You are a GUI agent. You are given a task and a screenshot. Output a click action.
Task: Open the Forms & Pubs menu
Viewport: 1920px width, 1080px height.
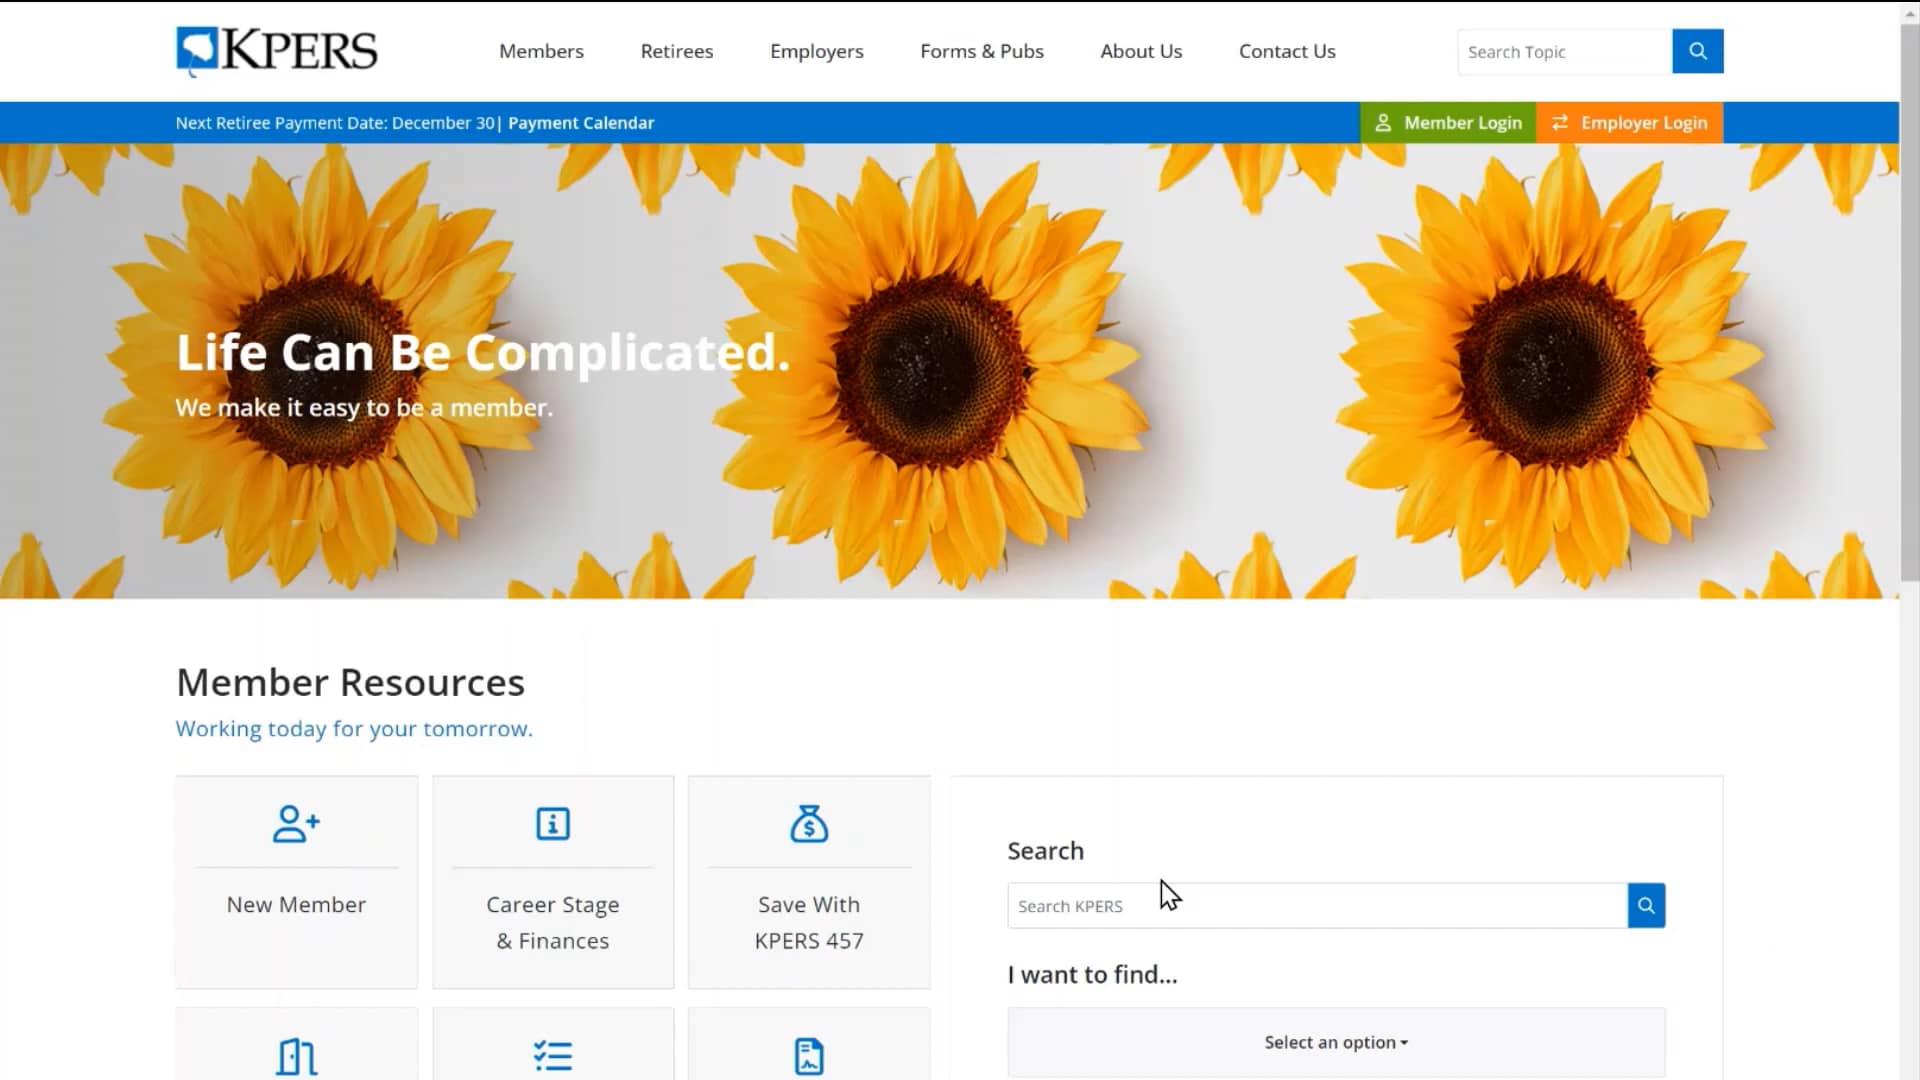point(981,51)
